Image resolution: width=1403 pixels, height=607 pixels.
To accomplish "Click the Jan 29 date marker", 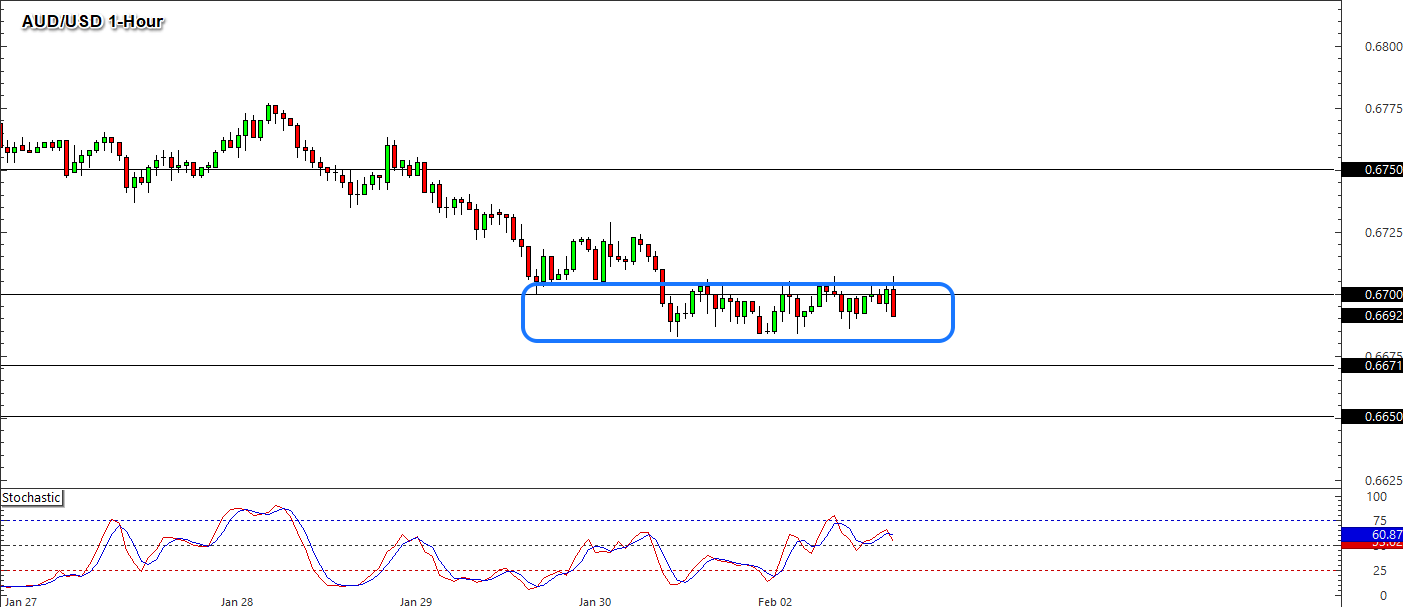I will pos(415,601).
